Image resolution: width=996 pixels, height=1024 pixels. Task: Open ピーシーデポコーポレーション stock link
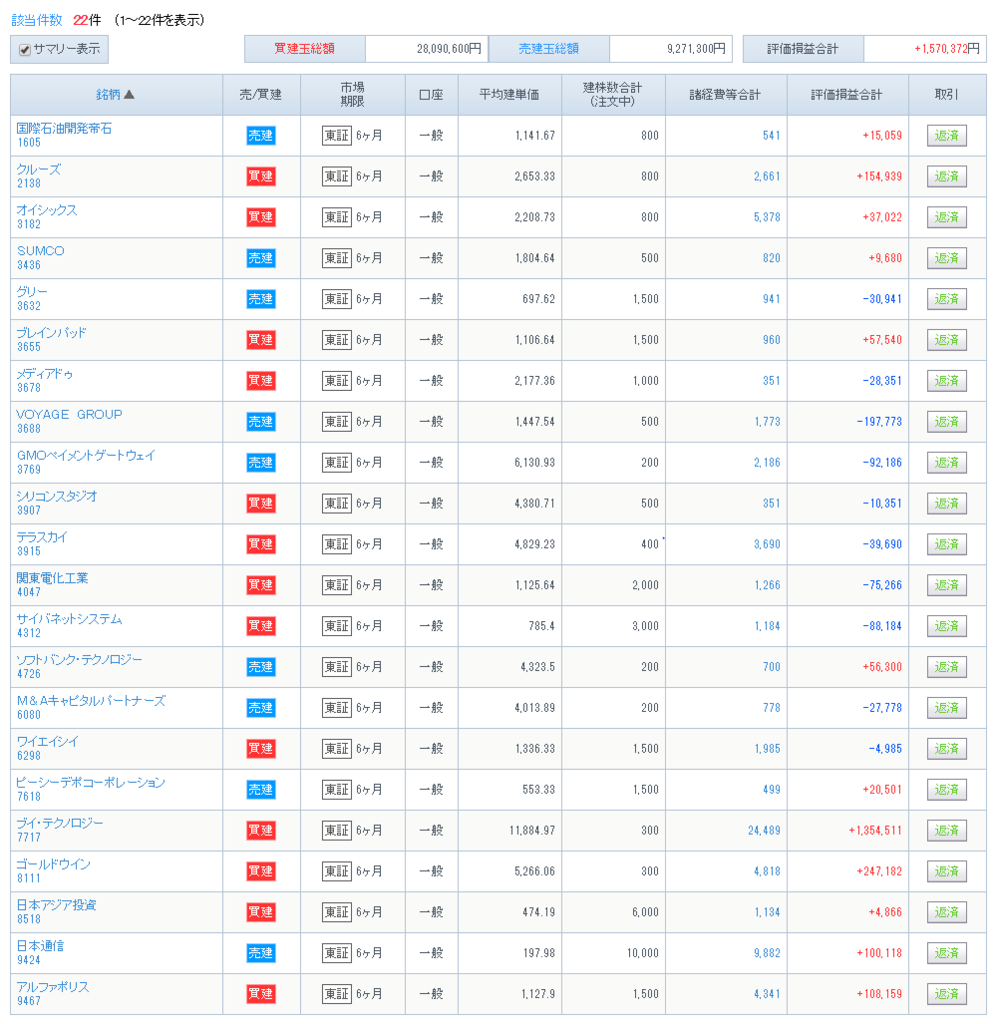tap(91, 783)
